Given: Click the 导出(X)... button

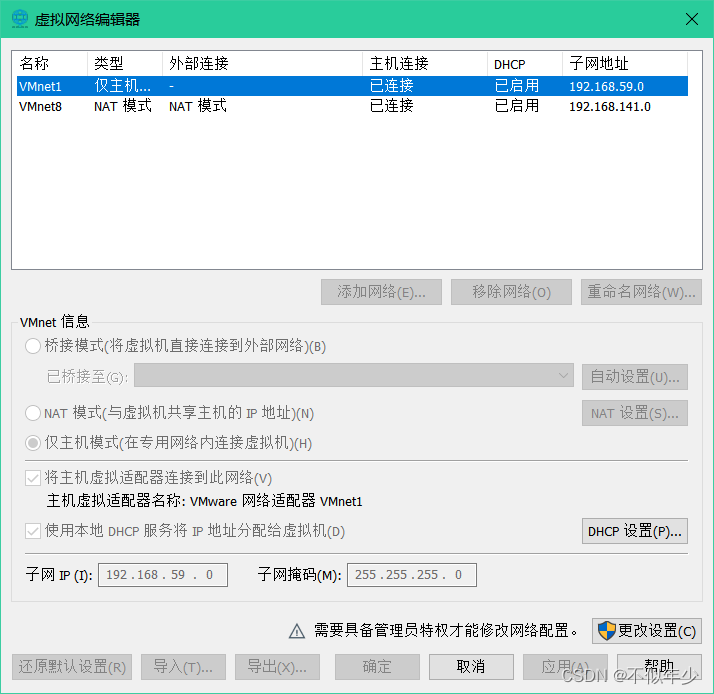Looking at the screenshot, I should (x=277, y=667).
